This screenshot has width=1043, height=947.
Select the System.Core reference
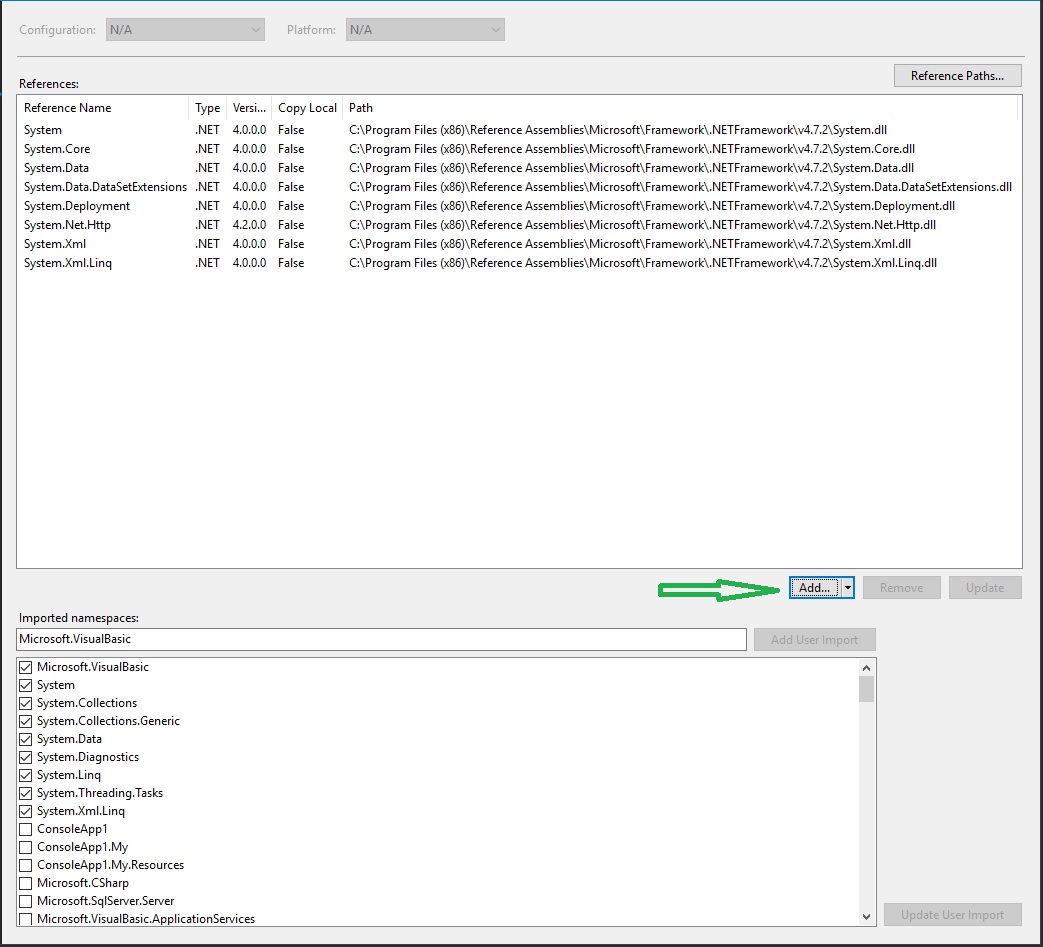tap(519, 149)
